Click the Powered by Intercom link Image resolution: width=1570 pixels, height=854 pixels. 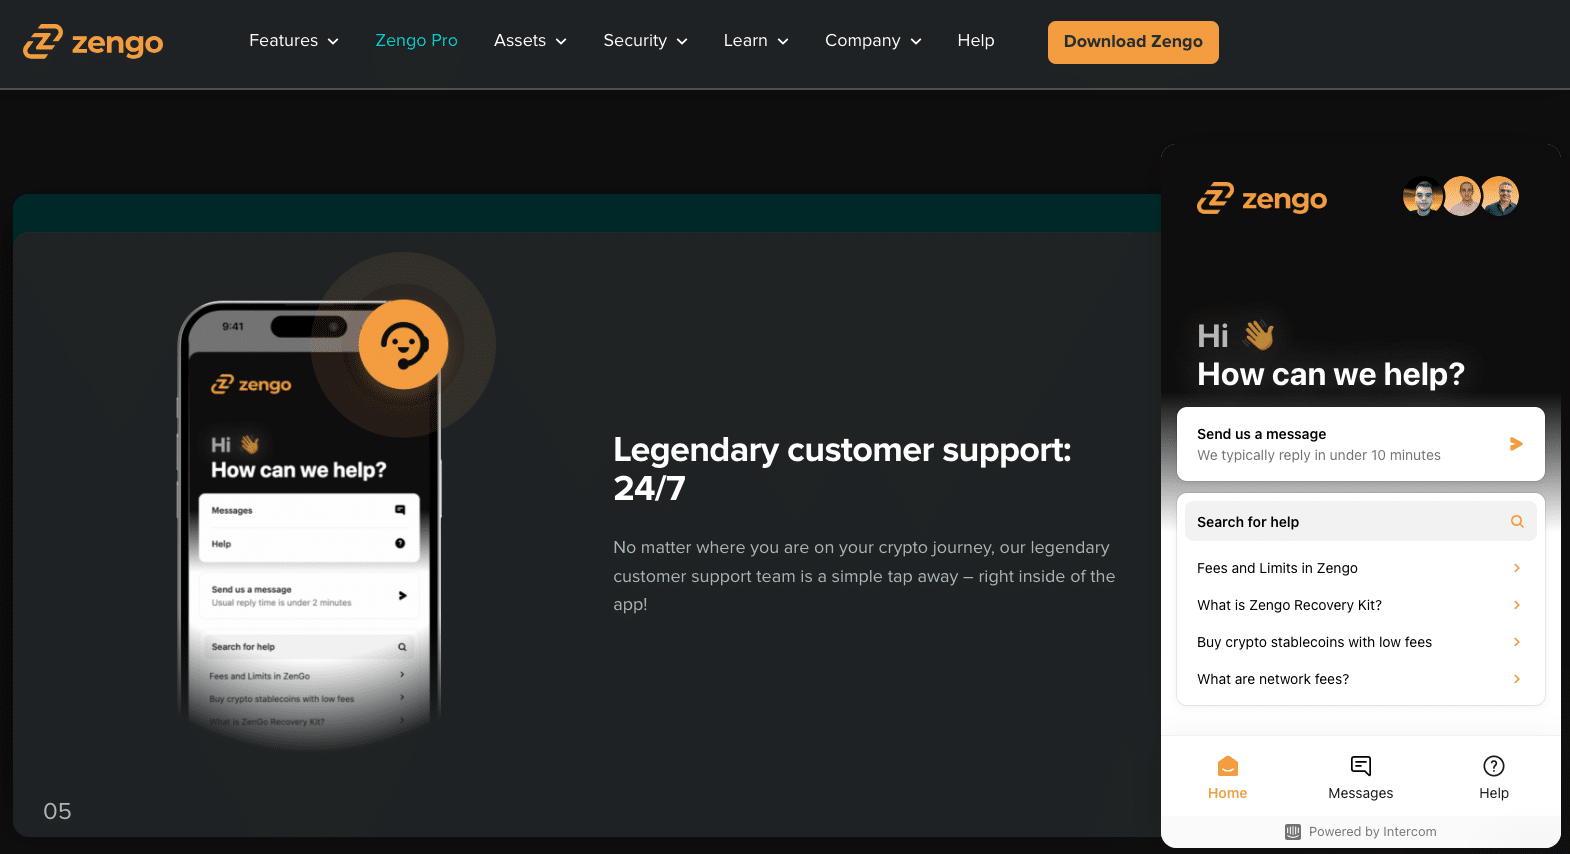point(1361,831)
